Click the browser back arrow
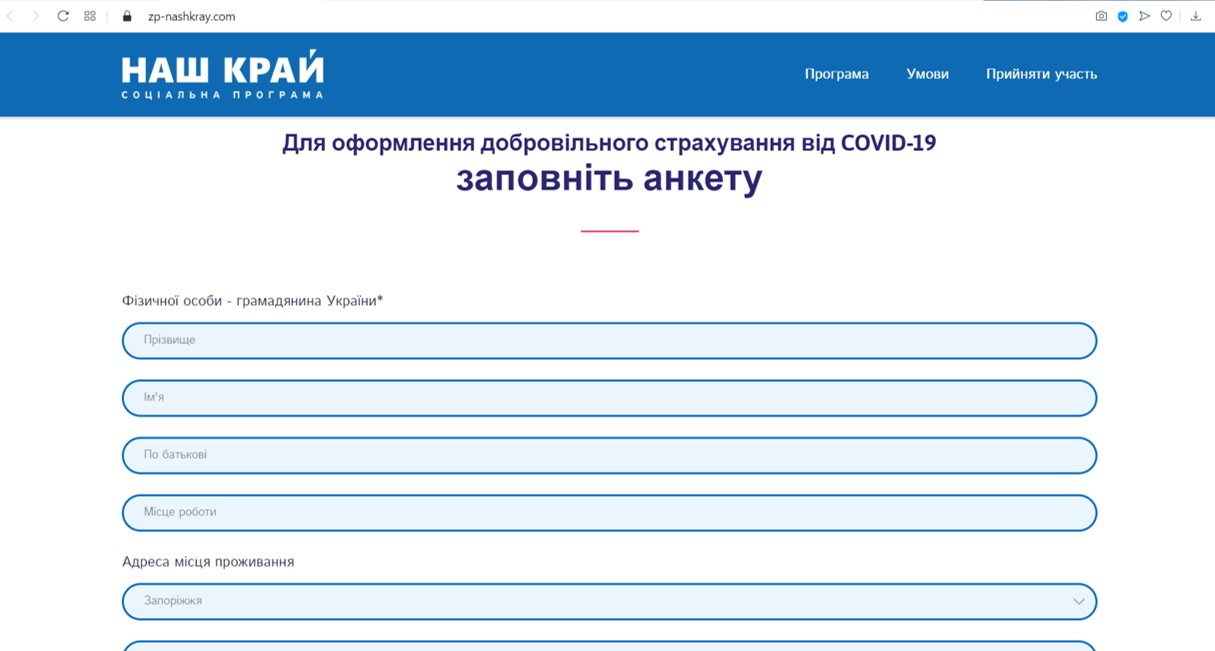Screen dimensions: 1215x651 11,16
